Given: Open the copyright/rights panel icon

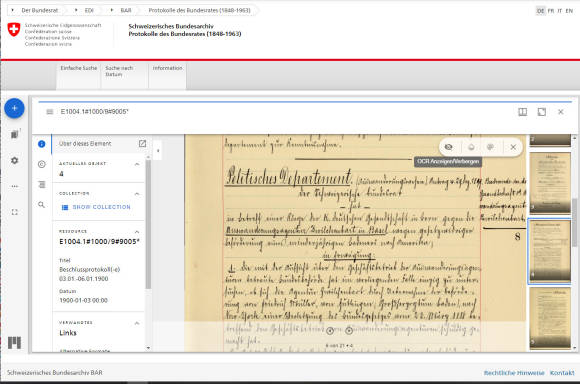Looking at the screenshot, I should (x=41, y=164).
